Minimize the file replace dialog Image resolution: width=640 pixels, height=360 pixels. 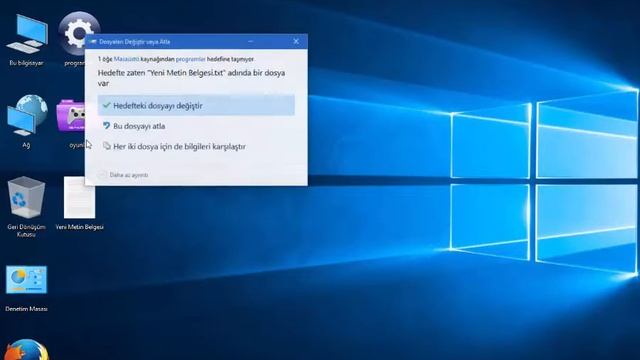pos(251,41)
